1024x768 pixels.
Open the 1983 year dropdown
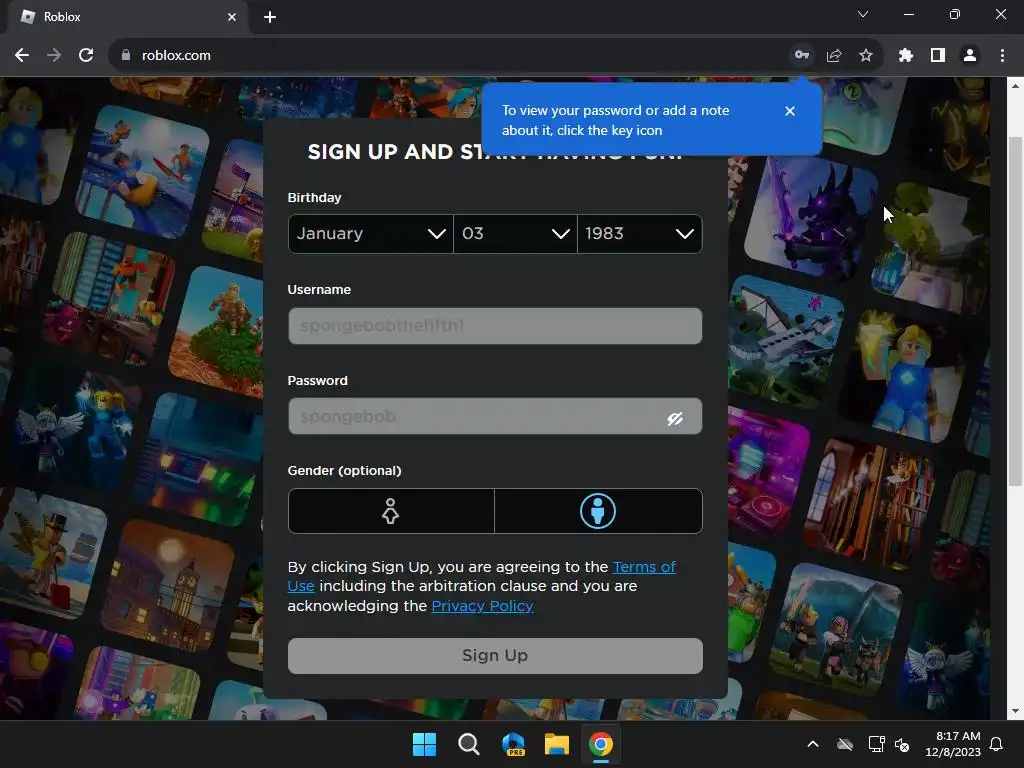coord(640,234)
